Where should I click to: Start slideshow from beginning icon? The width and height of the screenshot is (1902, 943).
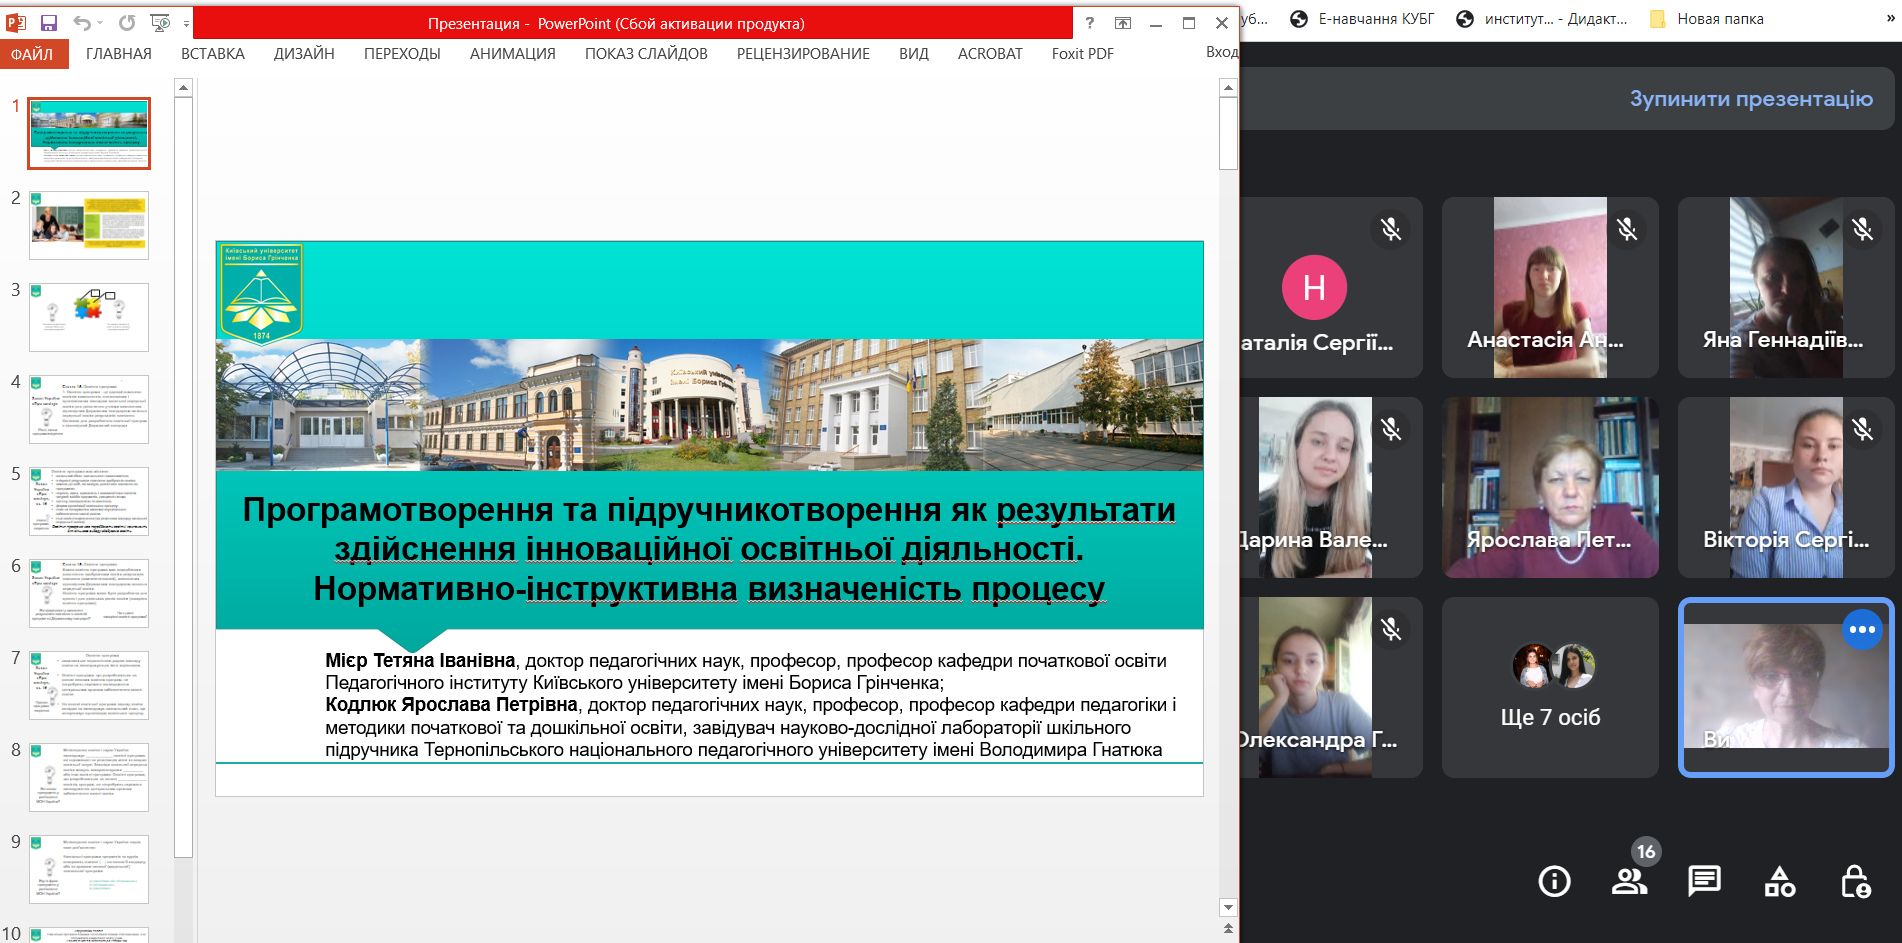click(159, 23)
